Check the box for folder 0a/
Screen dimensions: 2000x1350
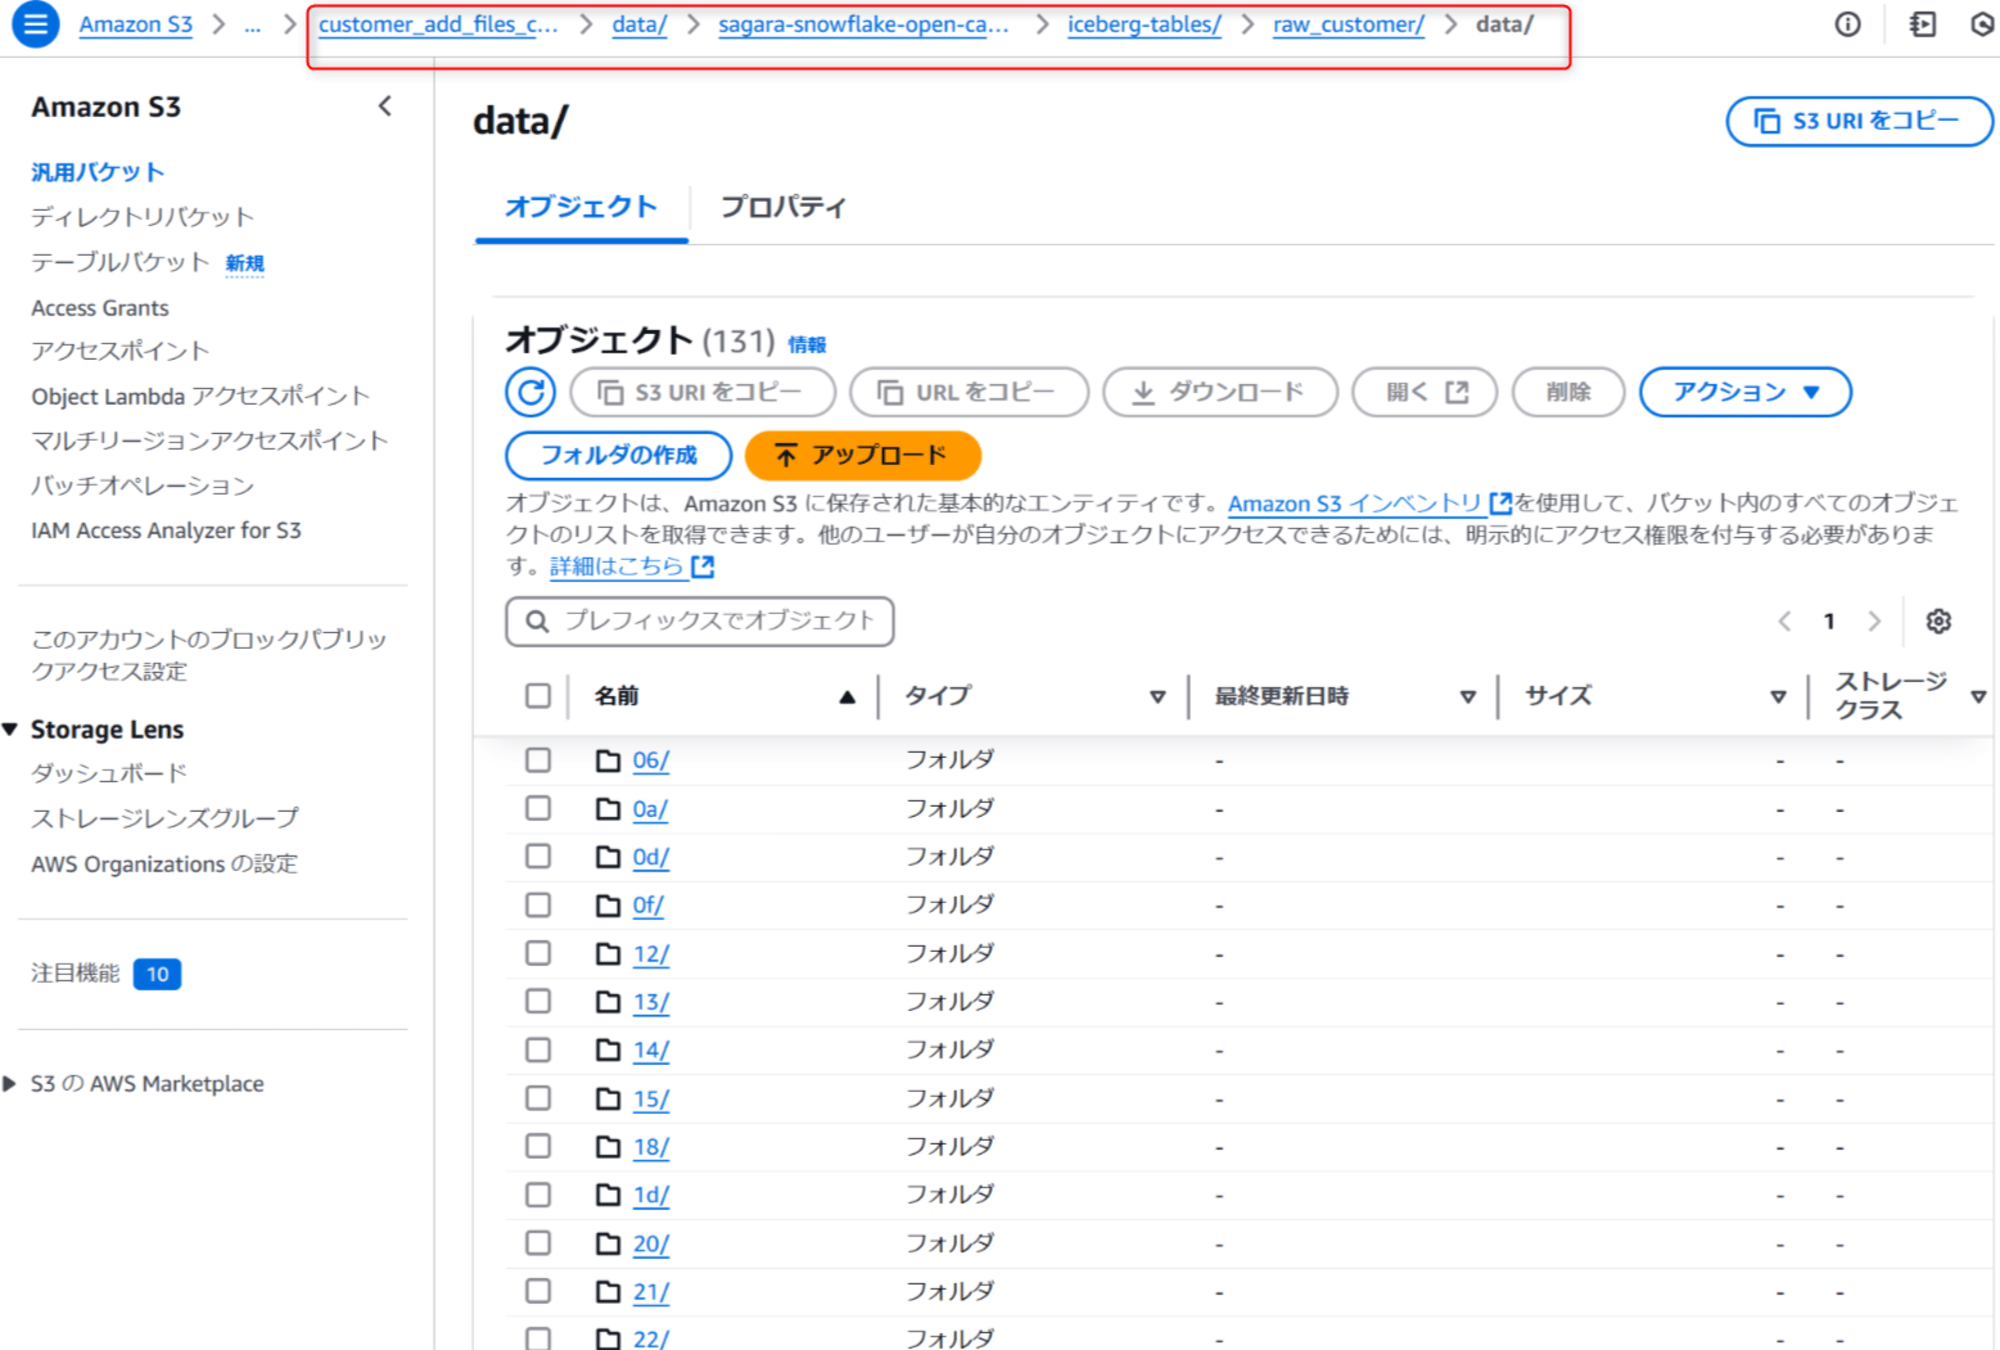pyautogui.click(x=538, y=808)
